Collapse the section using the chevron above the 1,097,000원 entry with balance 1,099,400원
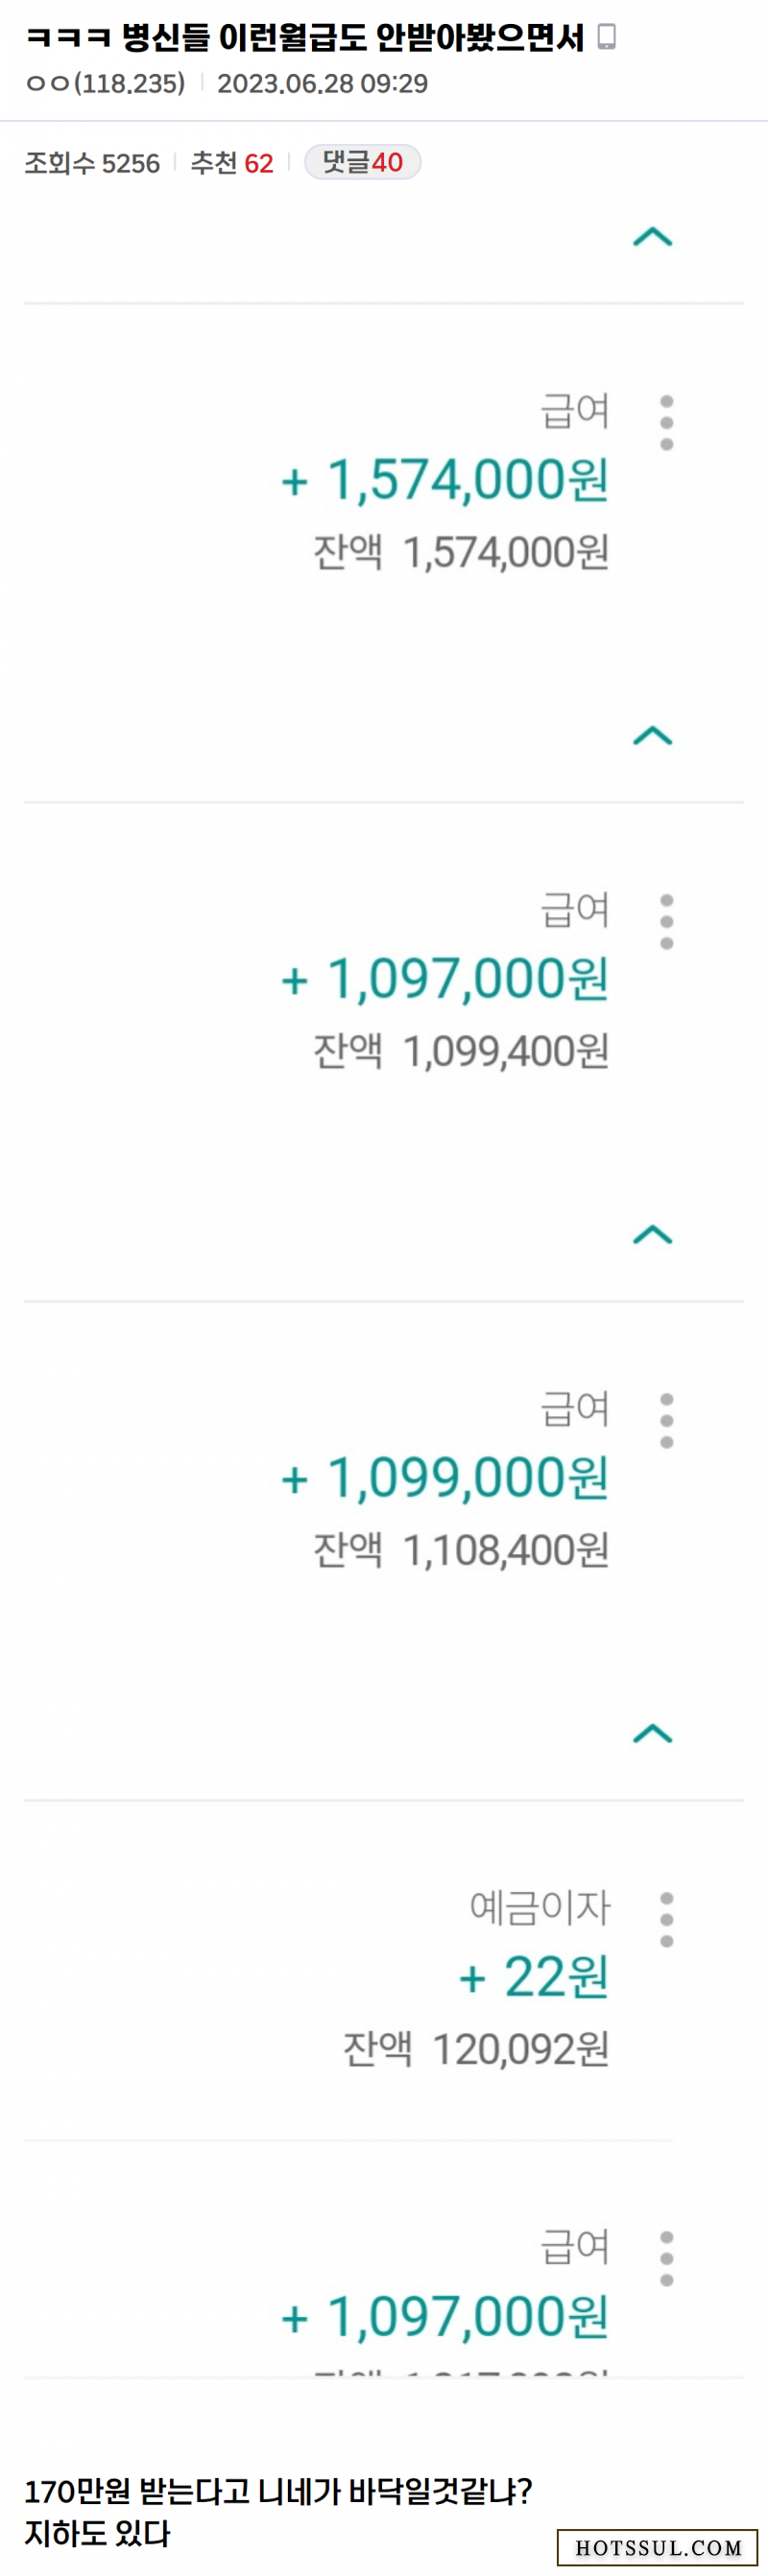768x2576 pixels. coord(653,736)
